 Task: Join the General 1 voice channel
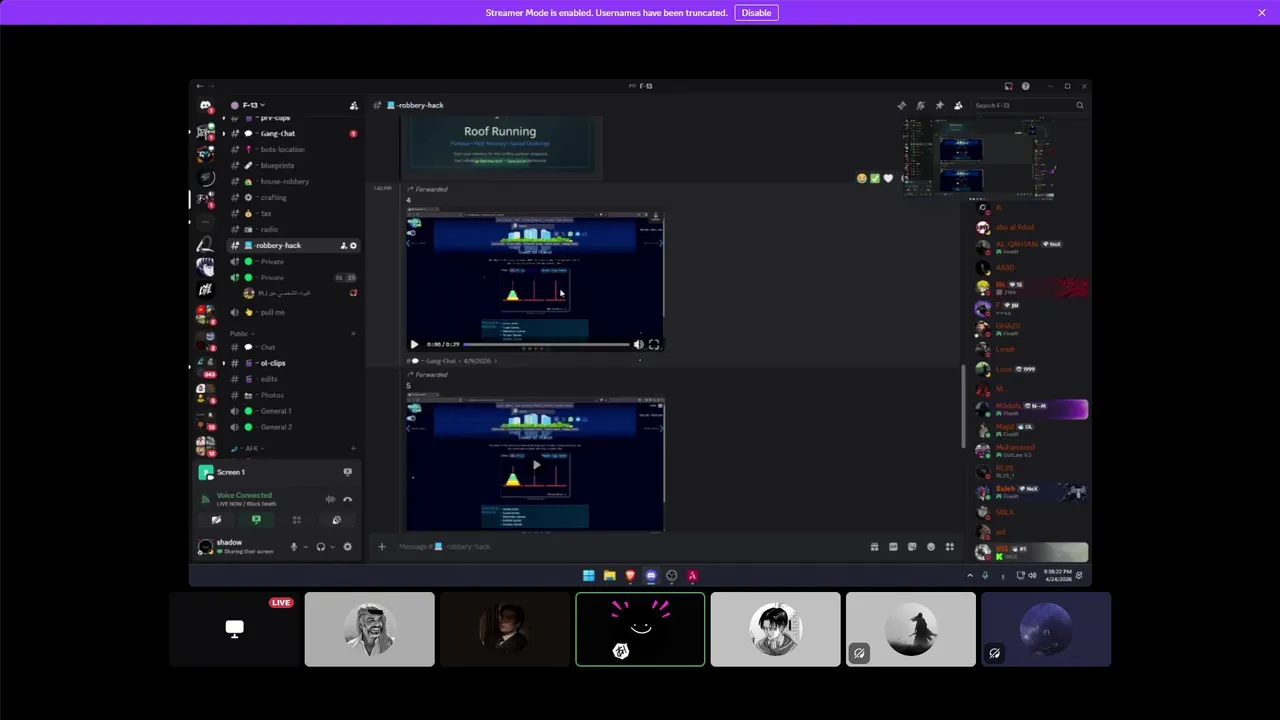coord(295,411)
